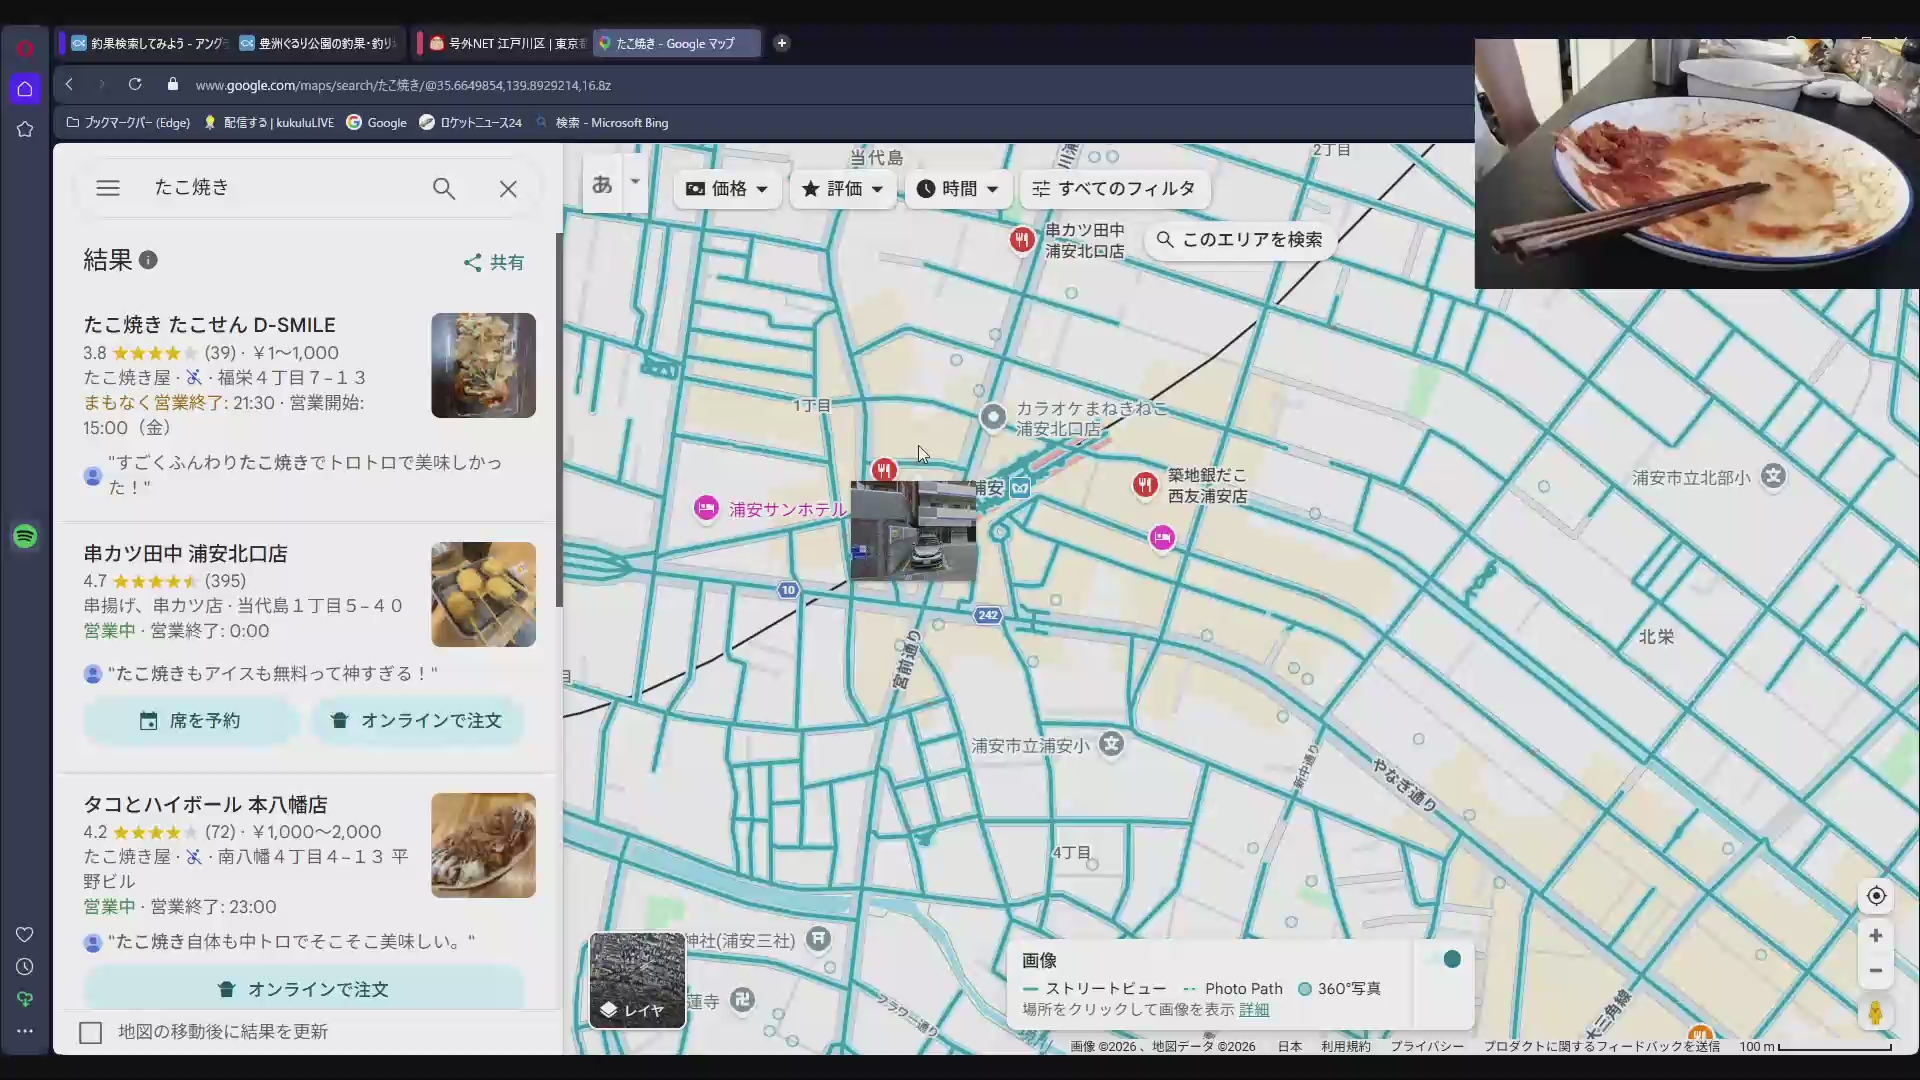
Task: Check 地図の移動後に結果を更新 checkbox
Action: coord(91,1032)
